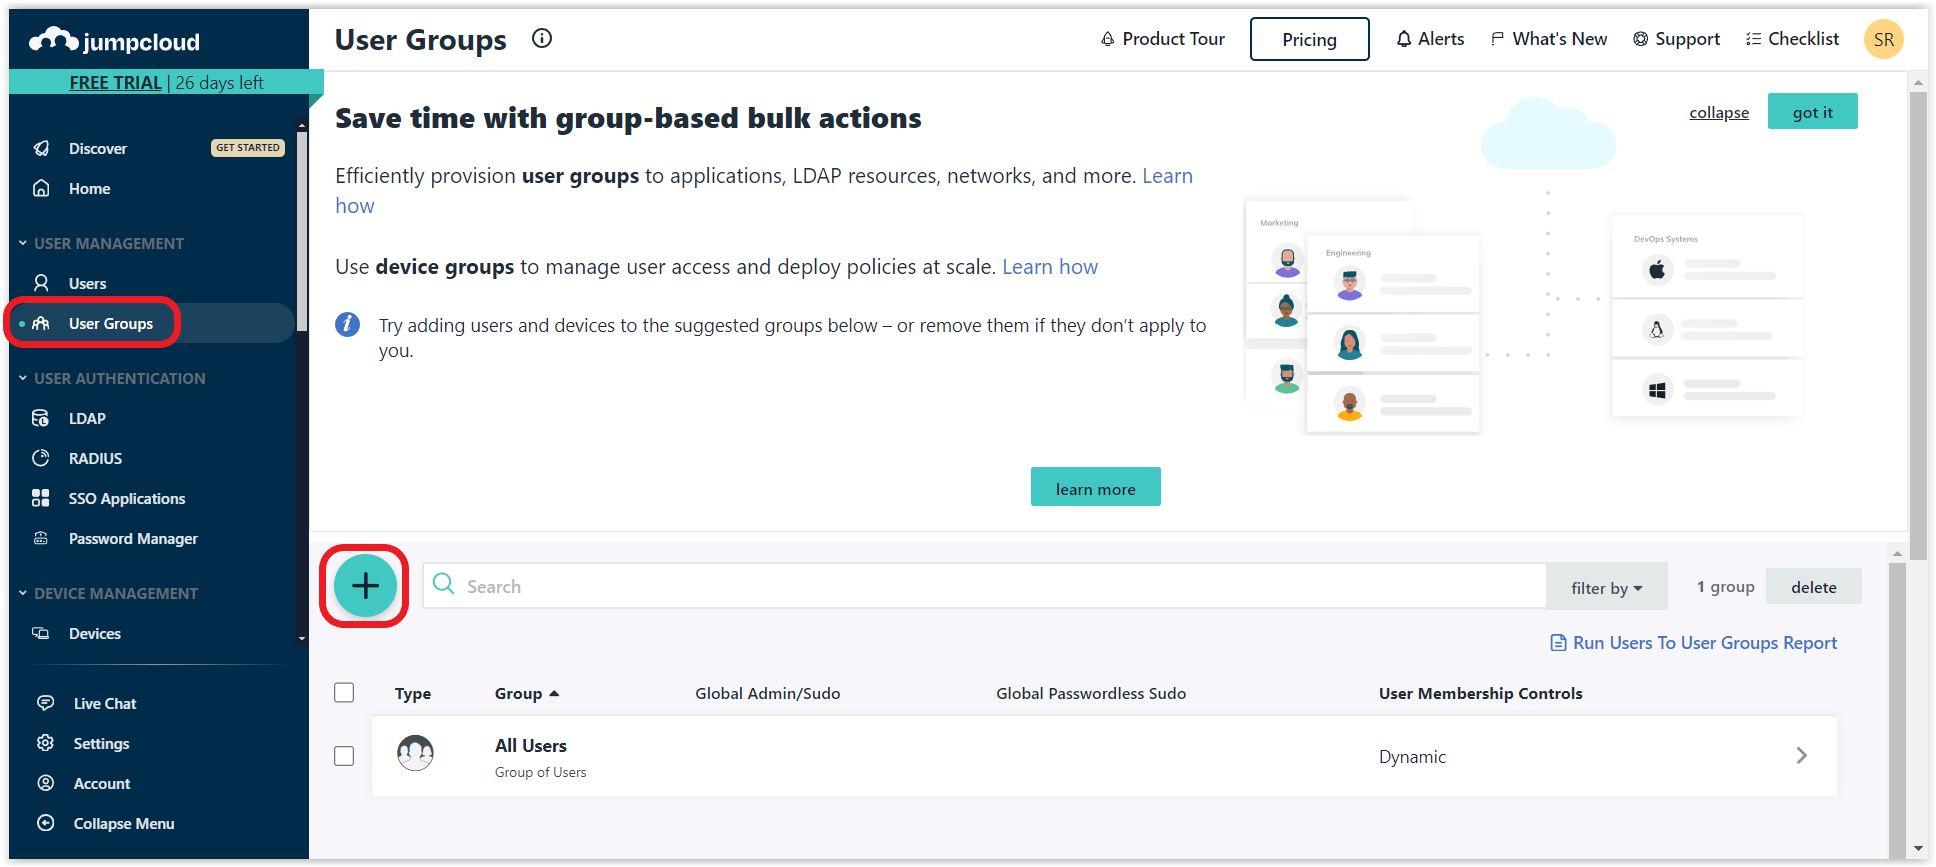Click the Live Chat bubble icon
The height and width of the screenshot is (867, 1936).
46,703
